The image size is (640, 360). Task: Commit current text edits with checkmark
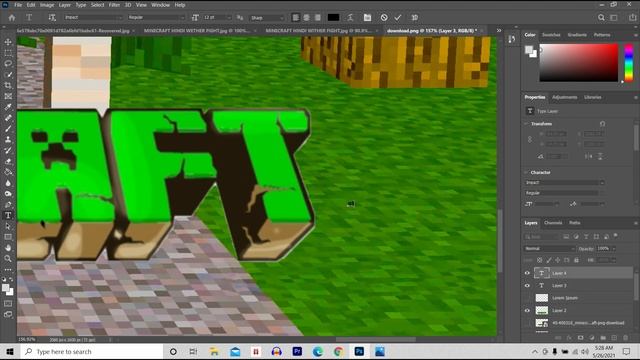(398, 18)
